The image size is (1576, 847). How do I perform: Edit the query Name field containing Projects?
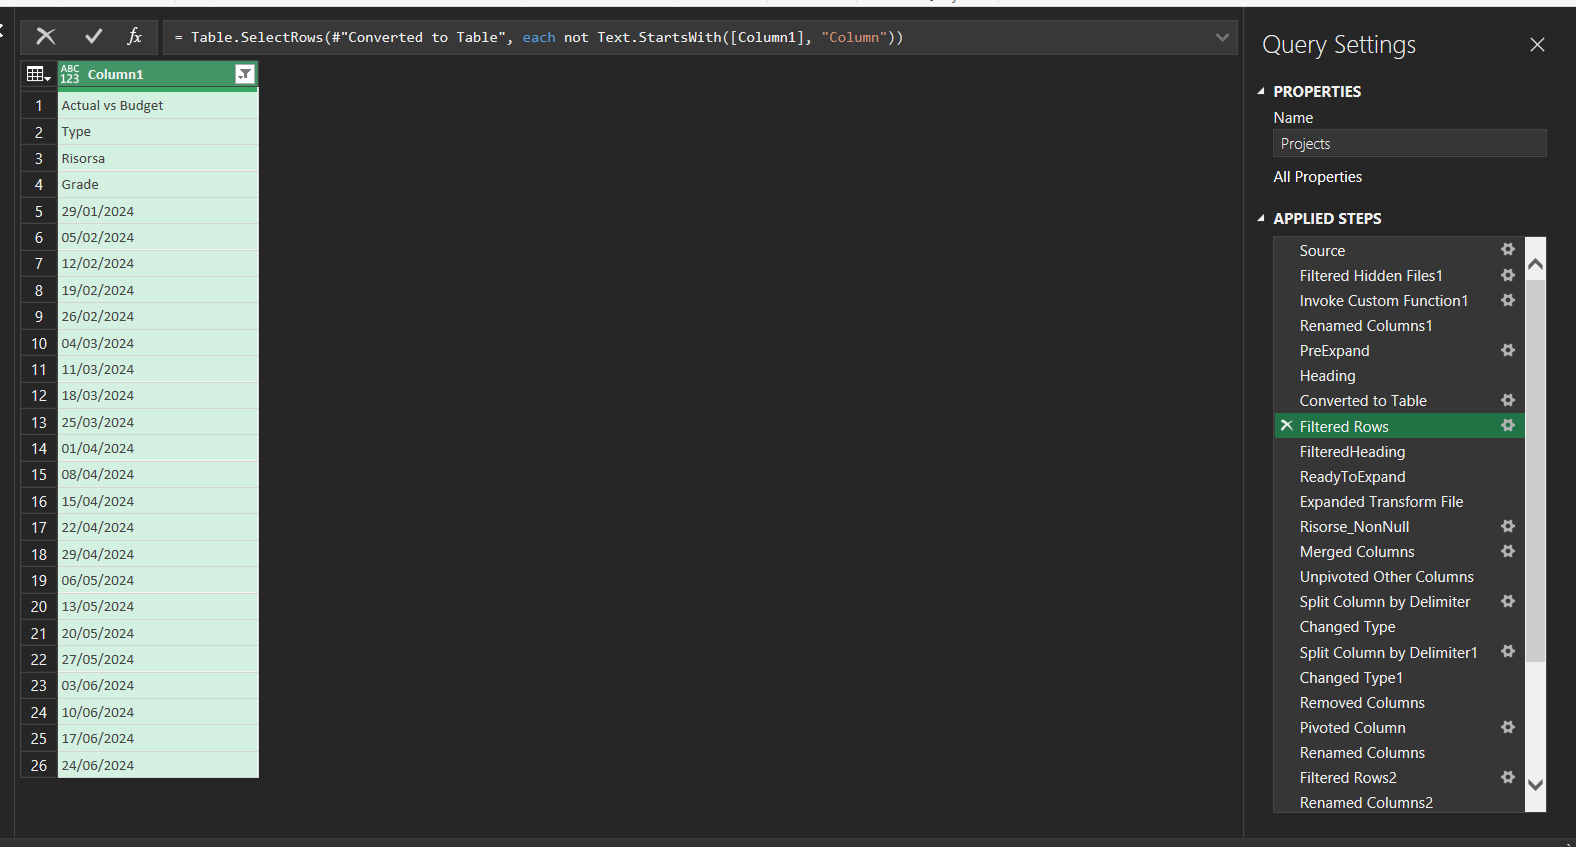(1410, 144)
